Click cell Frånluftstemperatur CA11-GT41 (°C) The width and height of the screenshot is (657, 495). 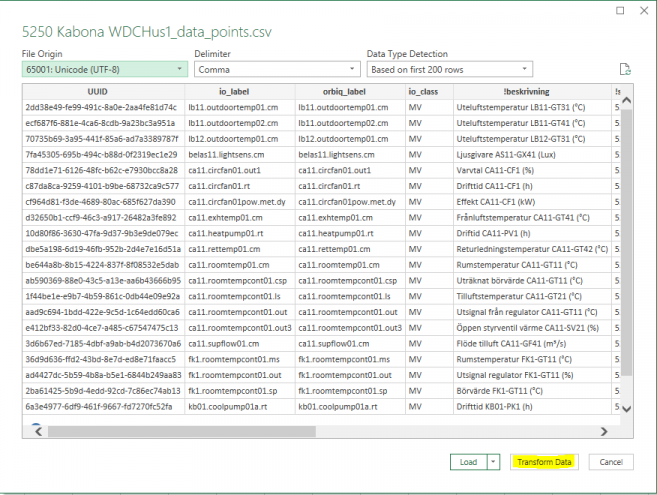[x=532, y=218]
